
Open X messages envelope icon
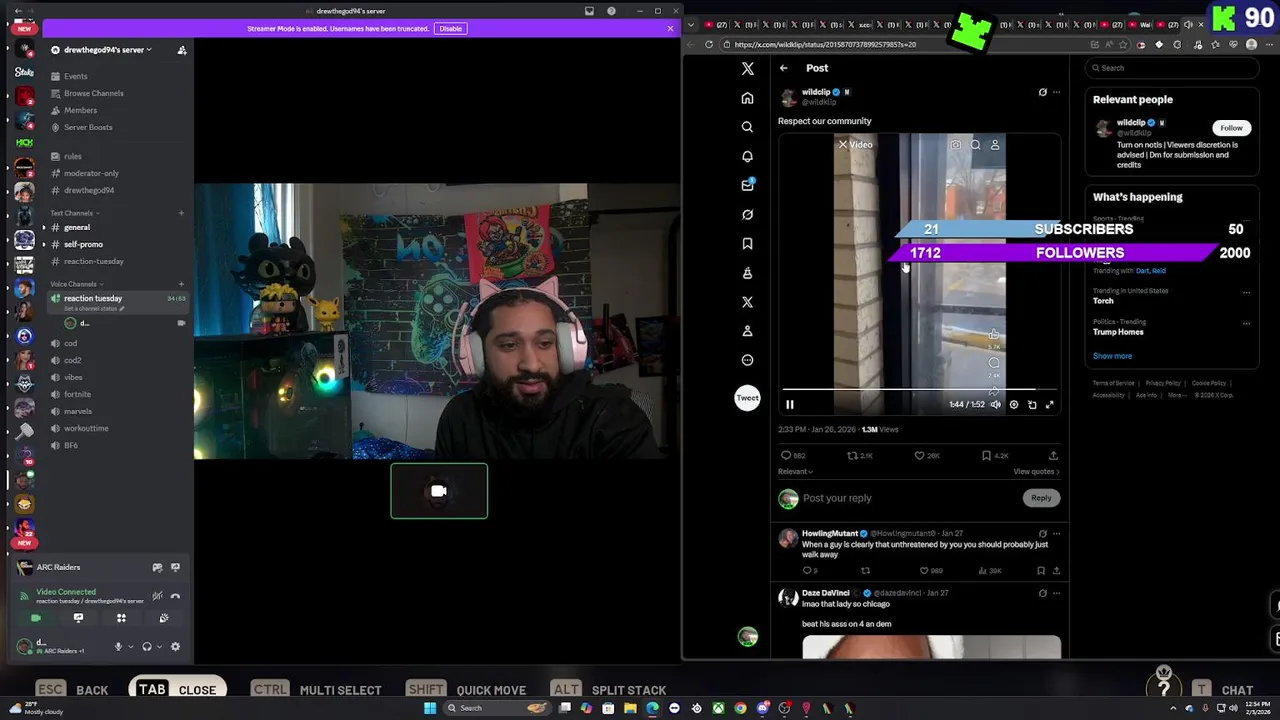pyautogui.click(x=747, y=185)
